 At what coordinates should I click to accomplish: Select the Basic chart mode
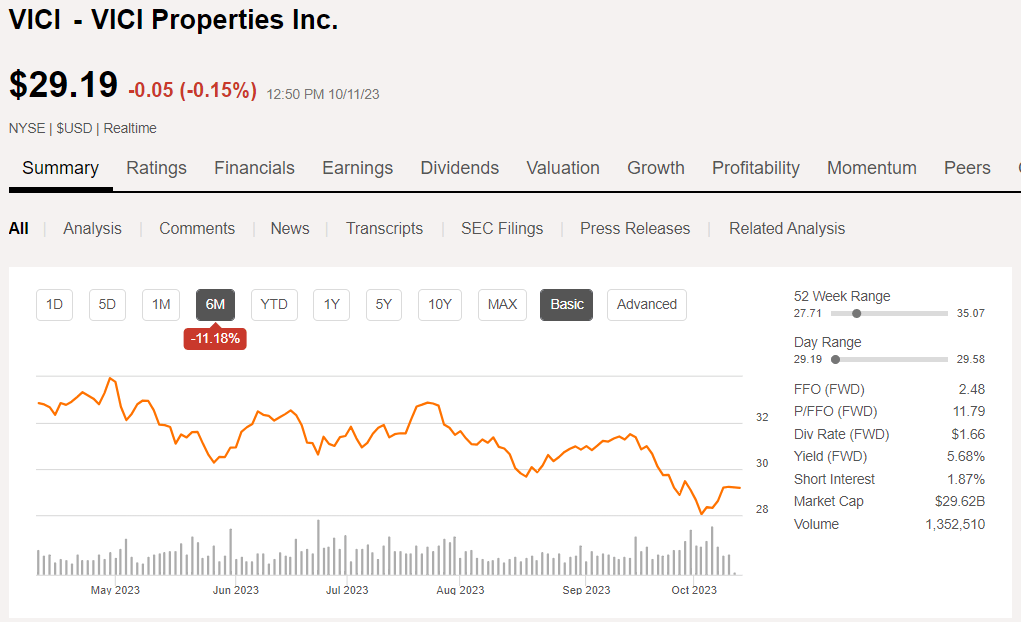(x=566, y=304)
